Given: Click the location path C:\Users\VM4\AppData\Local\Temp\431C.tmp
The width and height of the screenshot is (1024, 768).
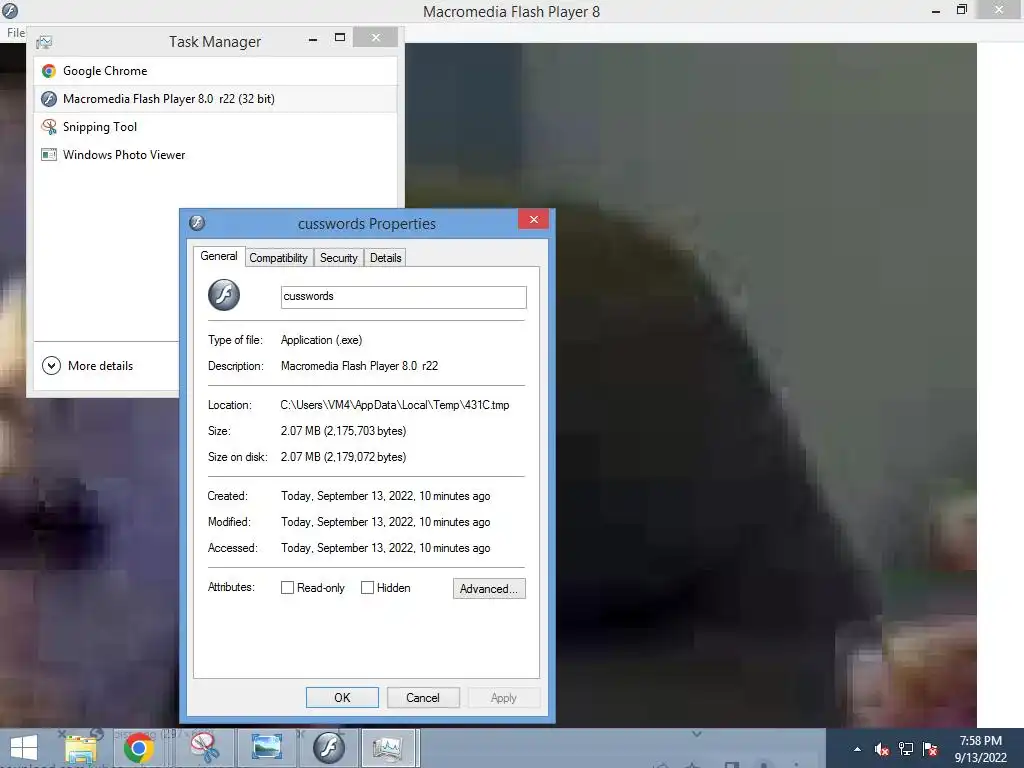Looking at the screenshot, I should pos(395,405).
